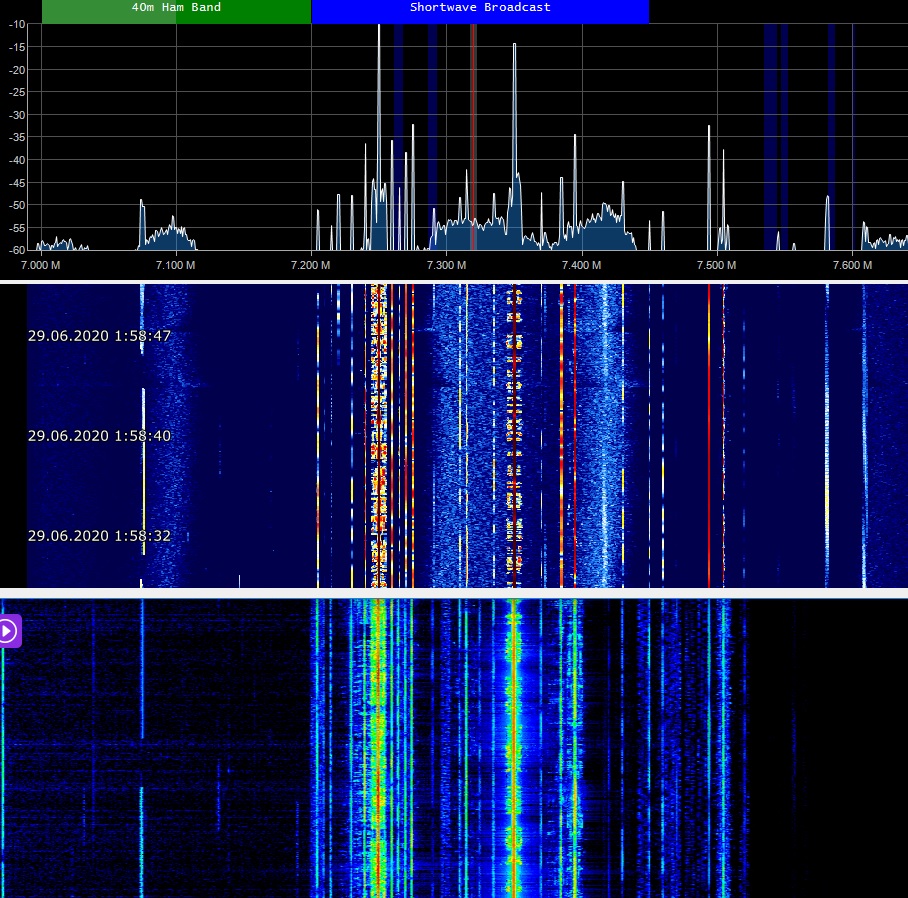Click the 29.06.2020 1:58:32 timestamp

point(99,536)
